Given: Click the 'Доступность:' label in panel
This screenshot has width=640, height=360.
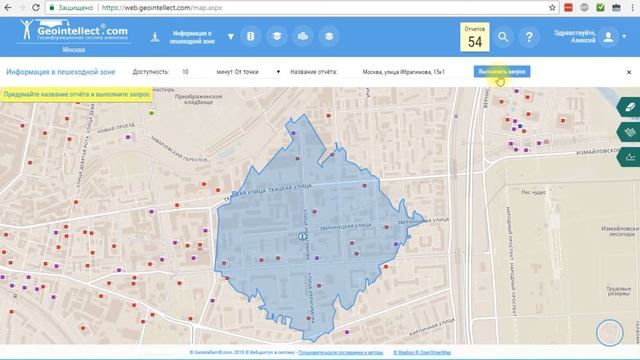Looking at the screenshot, I should point(151,72).
